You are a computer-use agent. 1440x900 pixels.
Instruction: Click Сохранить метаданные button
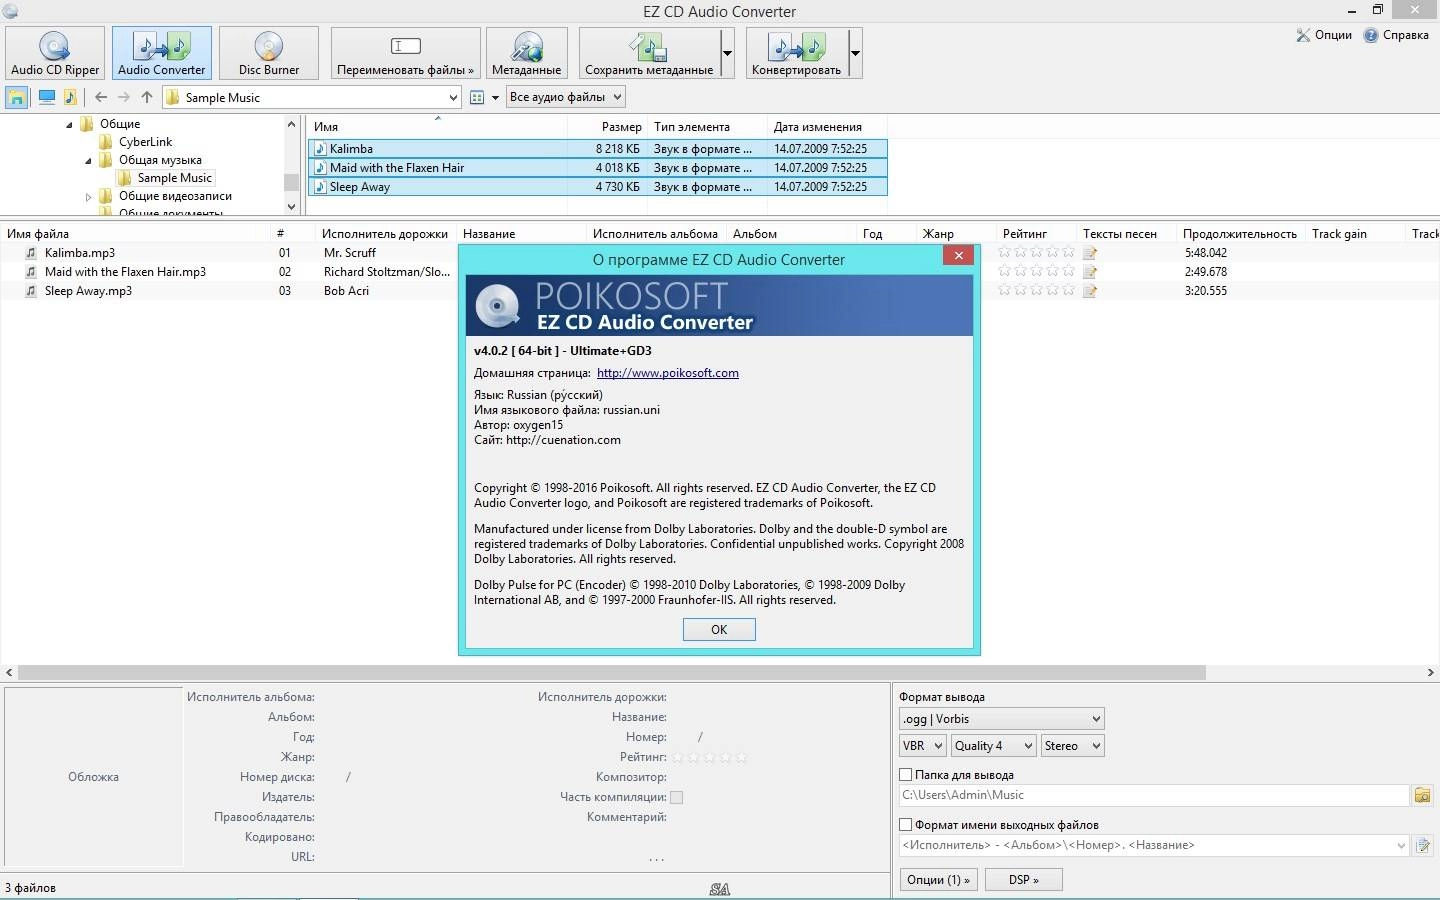[x=649, y=53]
